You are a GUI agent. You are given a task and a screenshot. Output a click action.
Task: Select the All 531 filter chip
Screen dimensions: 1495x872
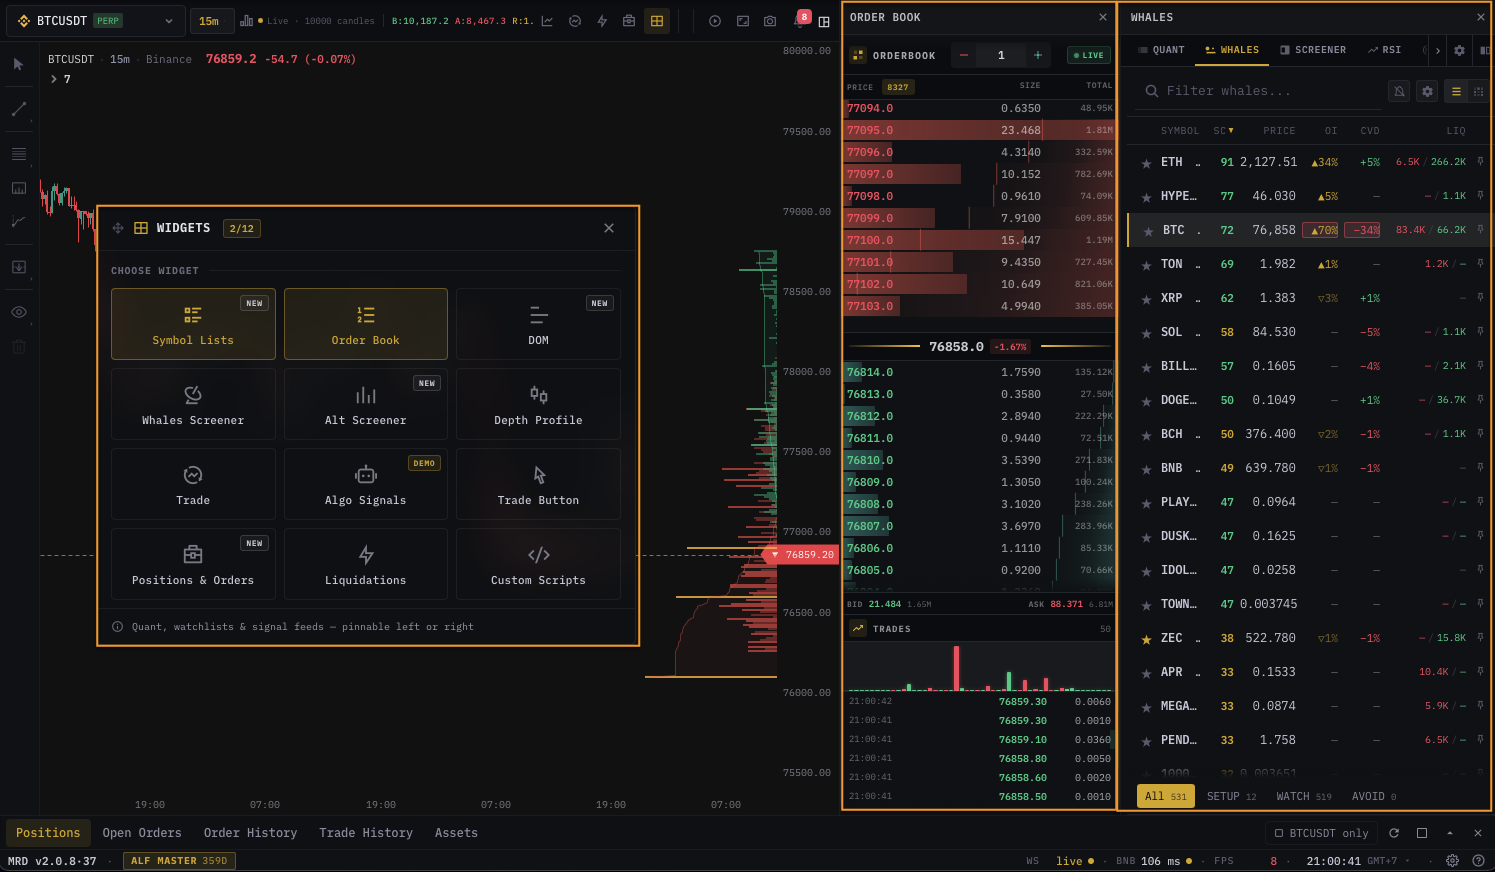1166,796
